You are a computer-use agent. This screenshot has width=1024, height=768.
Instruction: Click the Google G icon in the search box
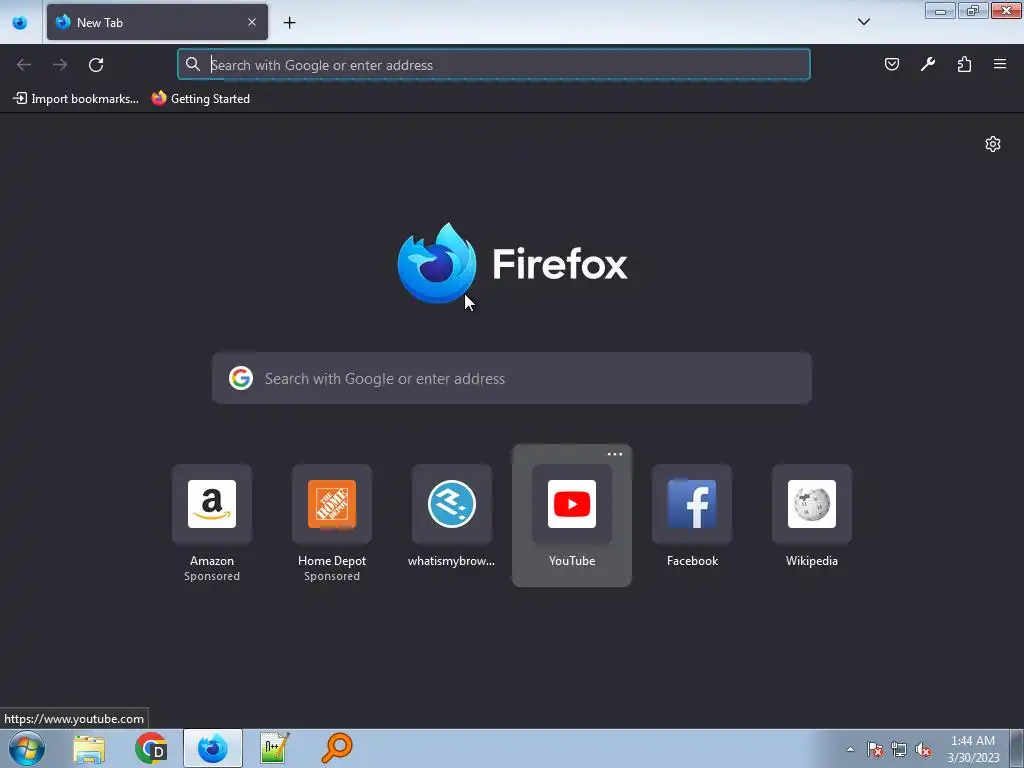[x=241, y=378]
